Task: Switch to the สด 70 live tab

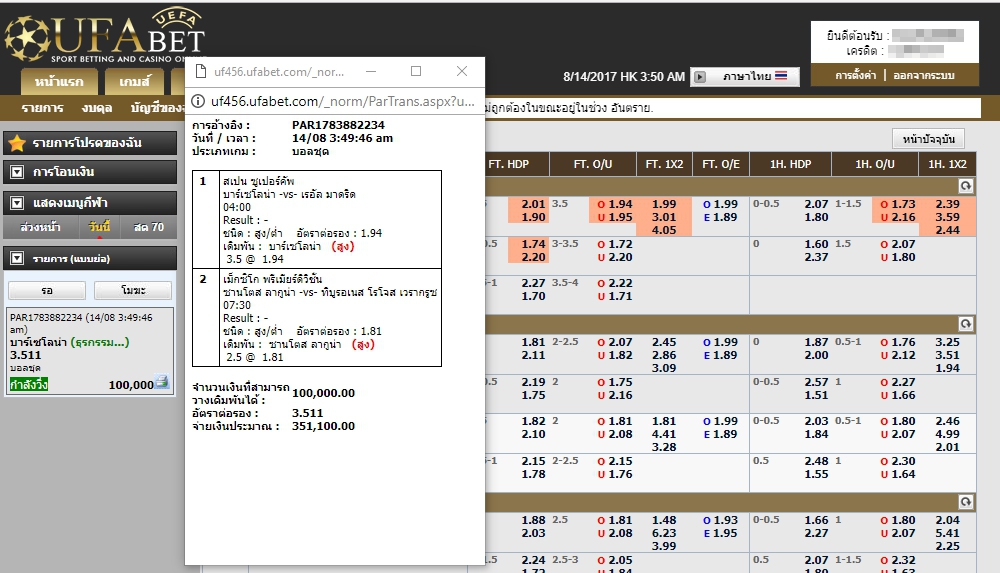Action: coord(149,227)
